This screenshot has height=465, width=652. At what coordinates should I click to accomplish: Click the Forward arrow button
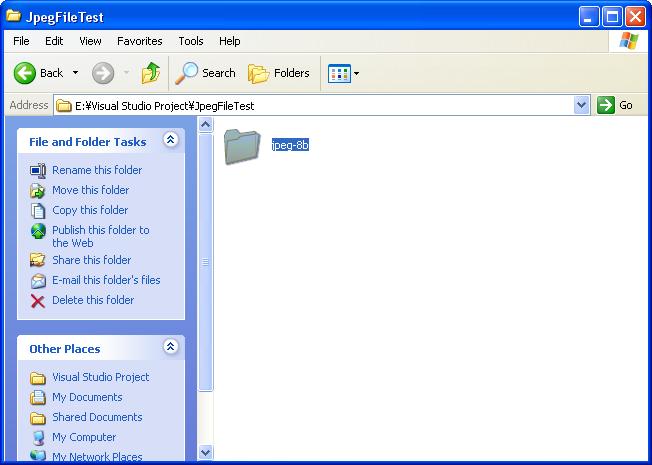point(102,73)
